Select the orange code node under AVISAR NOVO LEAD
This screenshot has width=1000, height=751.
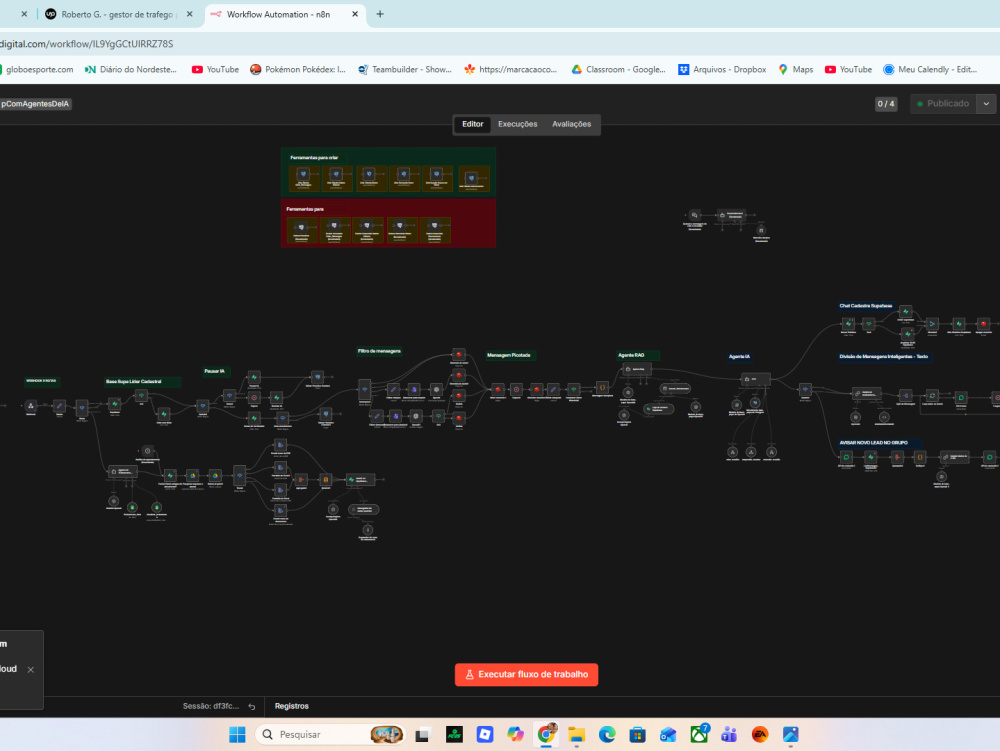[920, 457]
